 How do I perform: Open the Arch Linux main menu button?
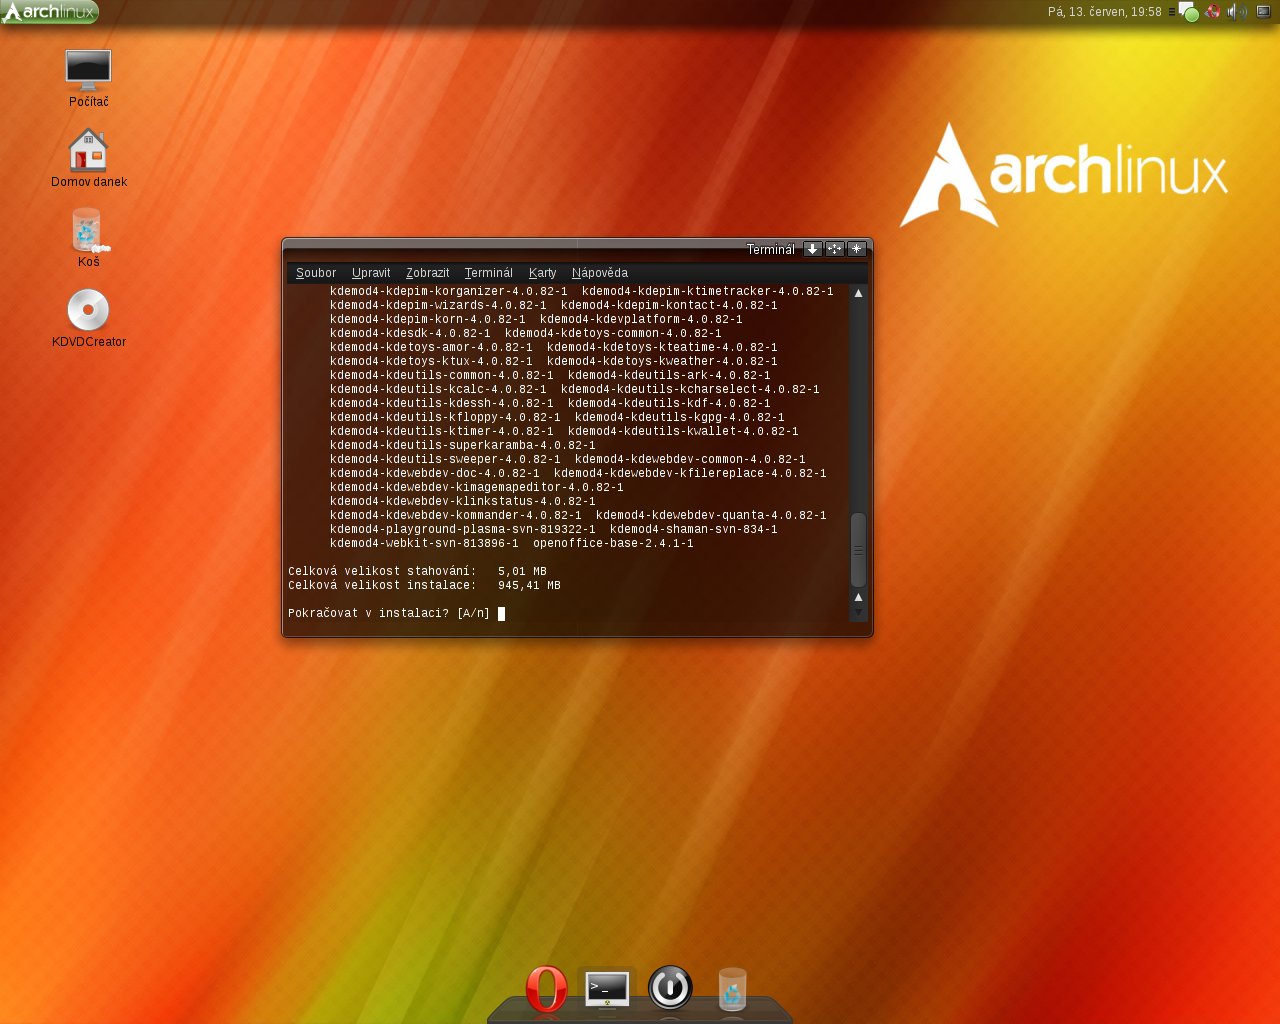click(50, 12)
